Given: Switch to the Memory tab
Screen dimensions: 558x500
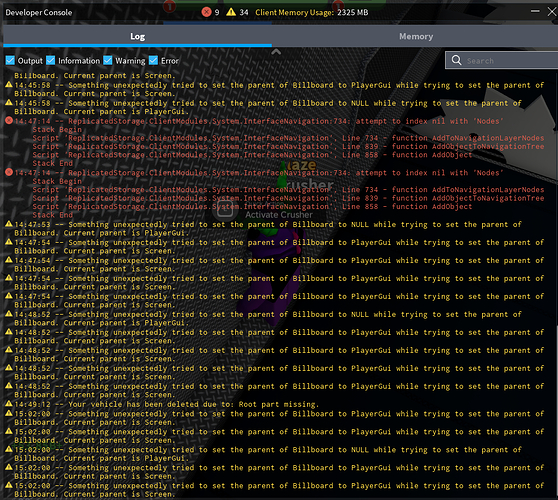Looking at the screenshot, I should point(416,36).
